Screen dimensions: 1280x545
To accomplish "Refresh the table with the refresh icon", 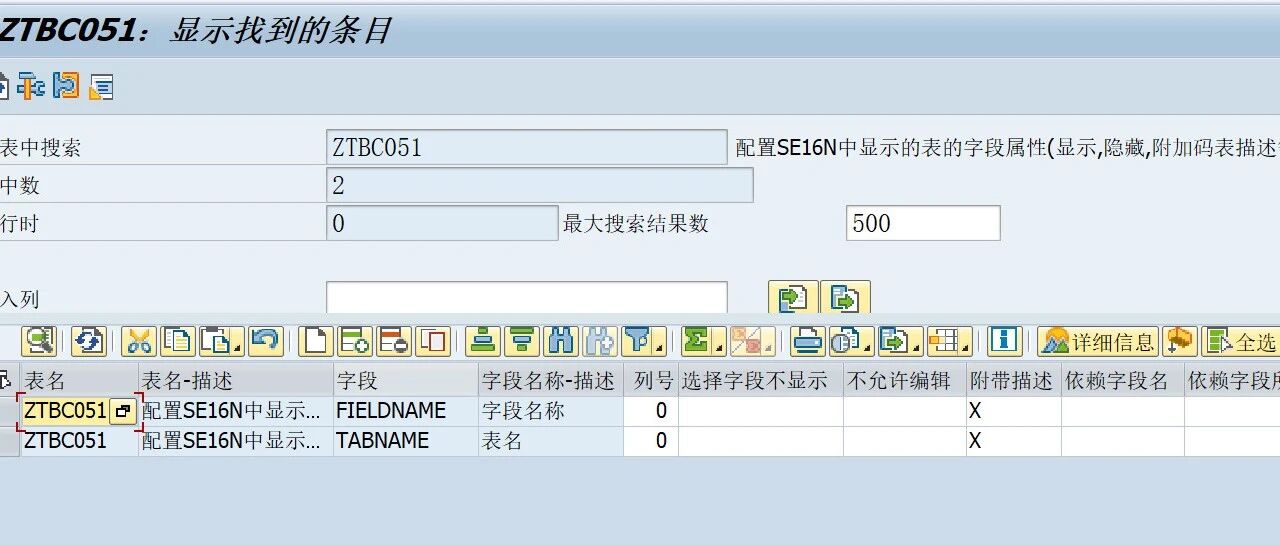I will (89, 341).
